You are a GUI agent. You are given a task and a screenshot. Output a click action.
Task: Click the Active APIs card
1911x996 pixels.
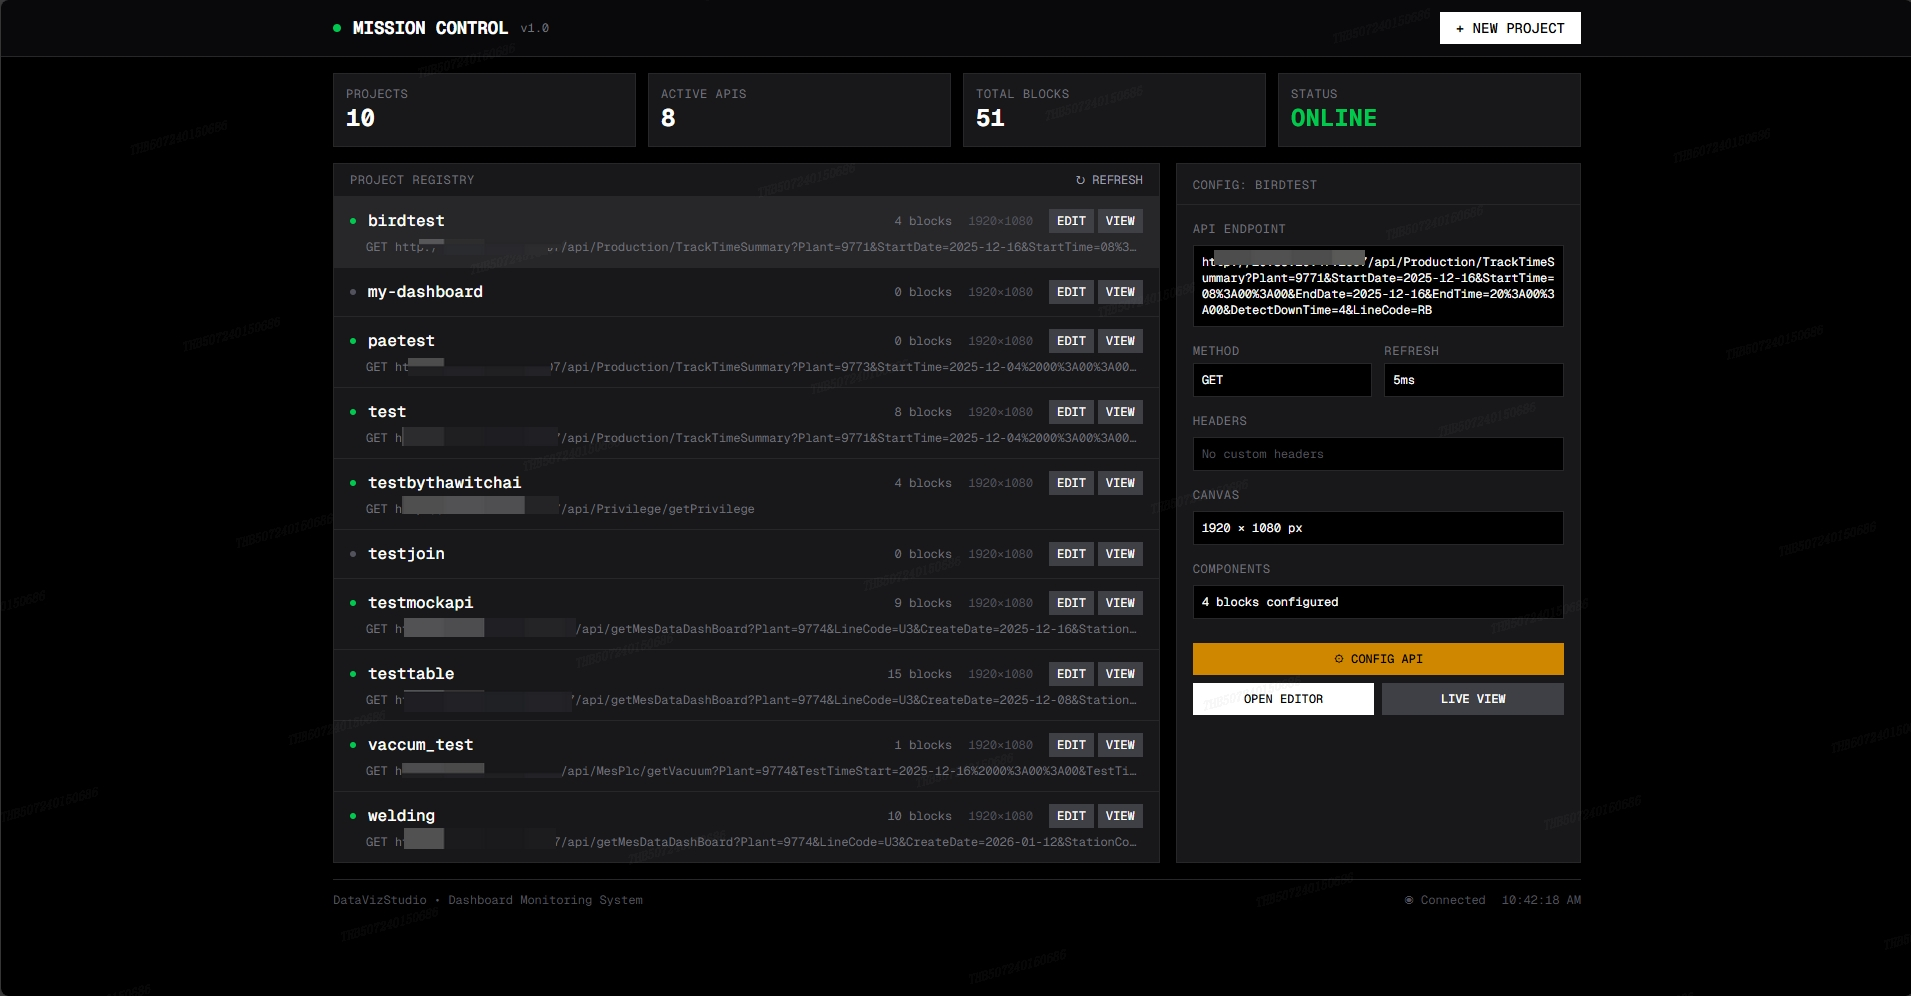pos(799,110)
